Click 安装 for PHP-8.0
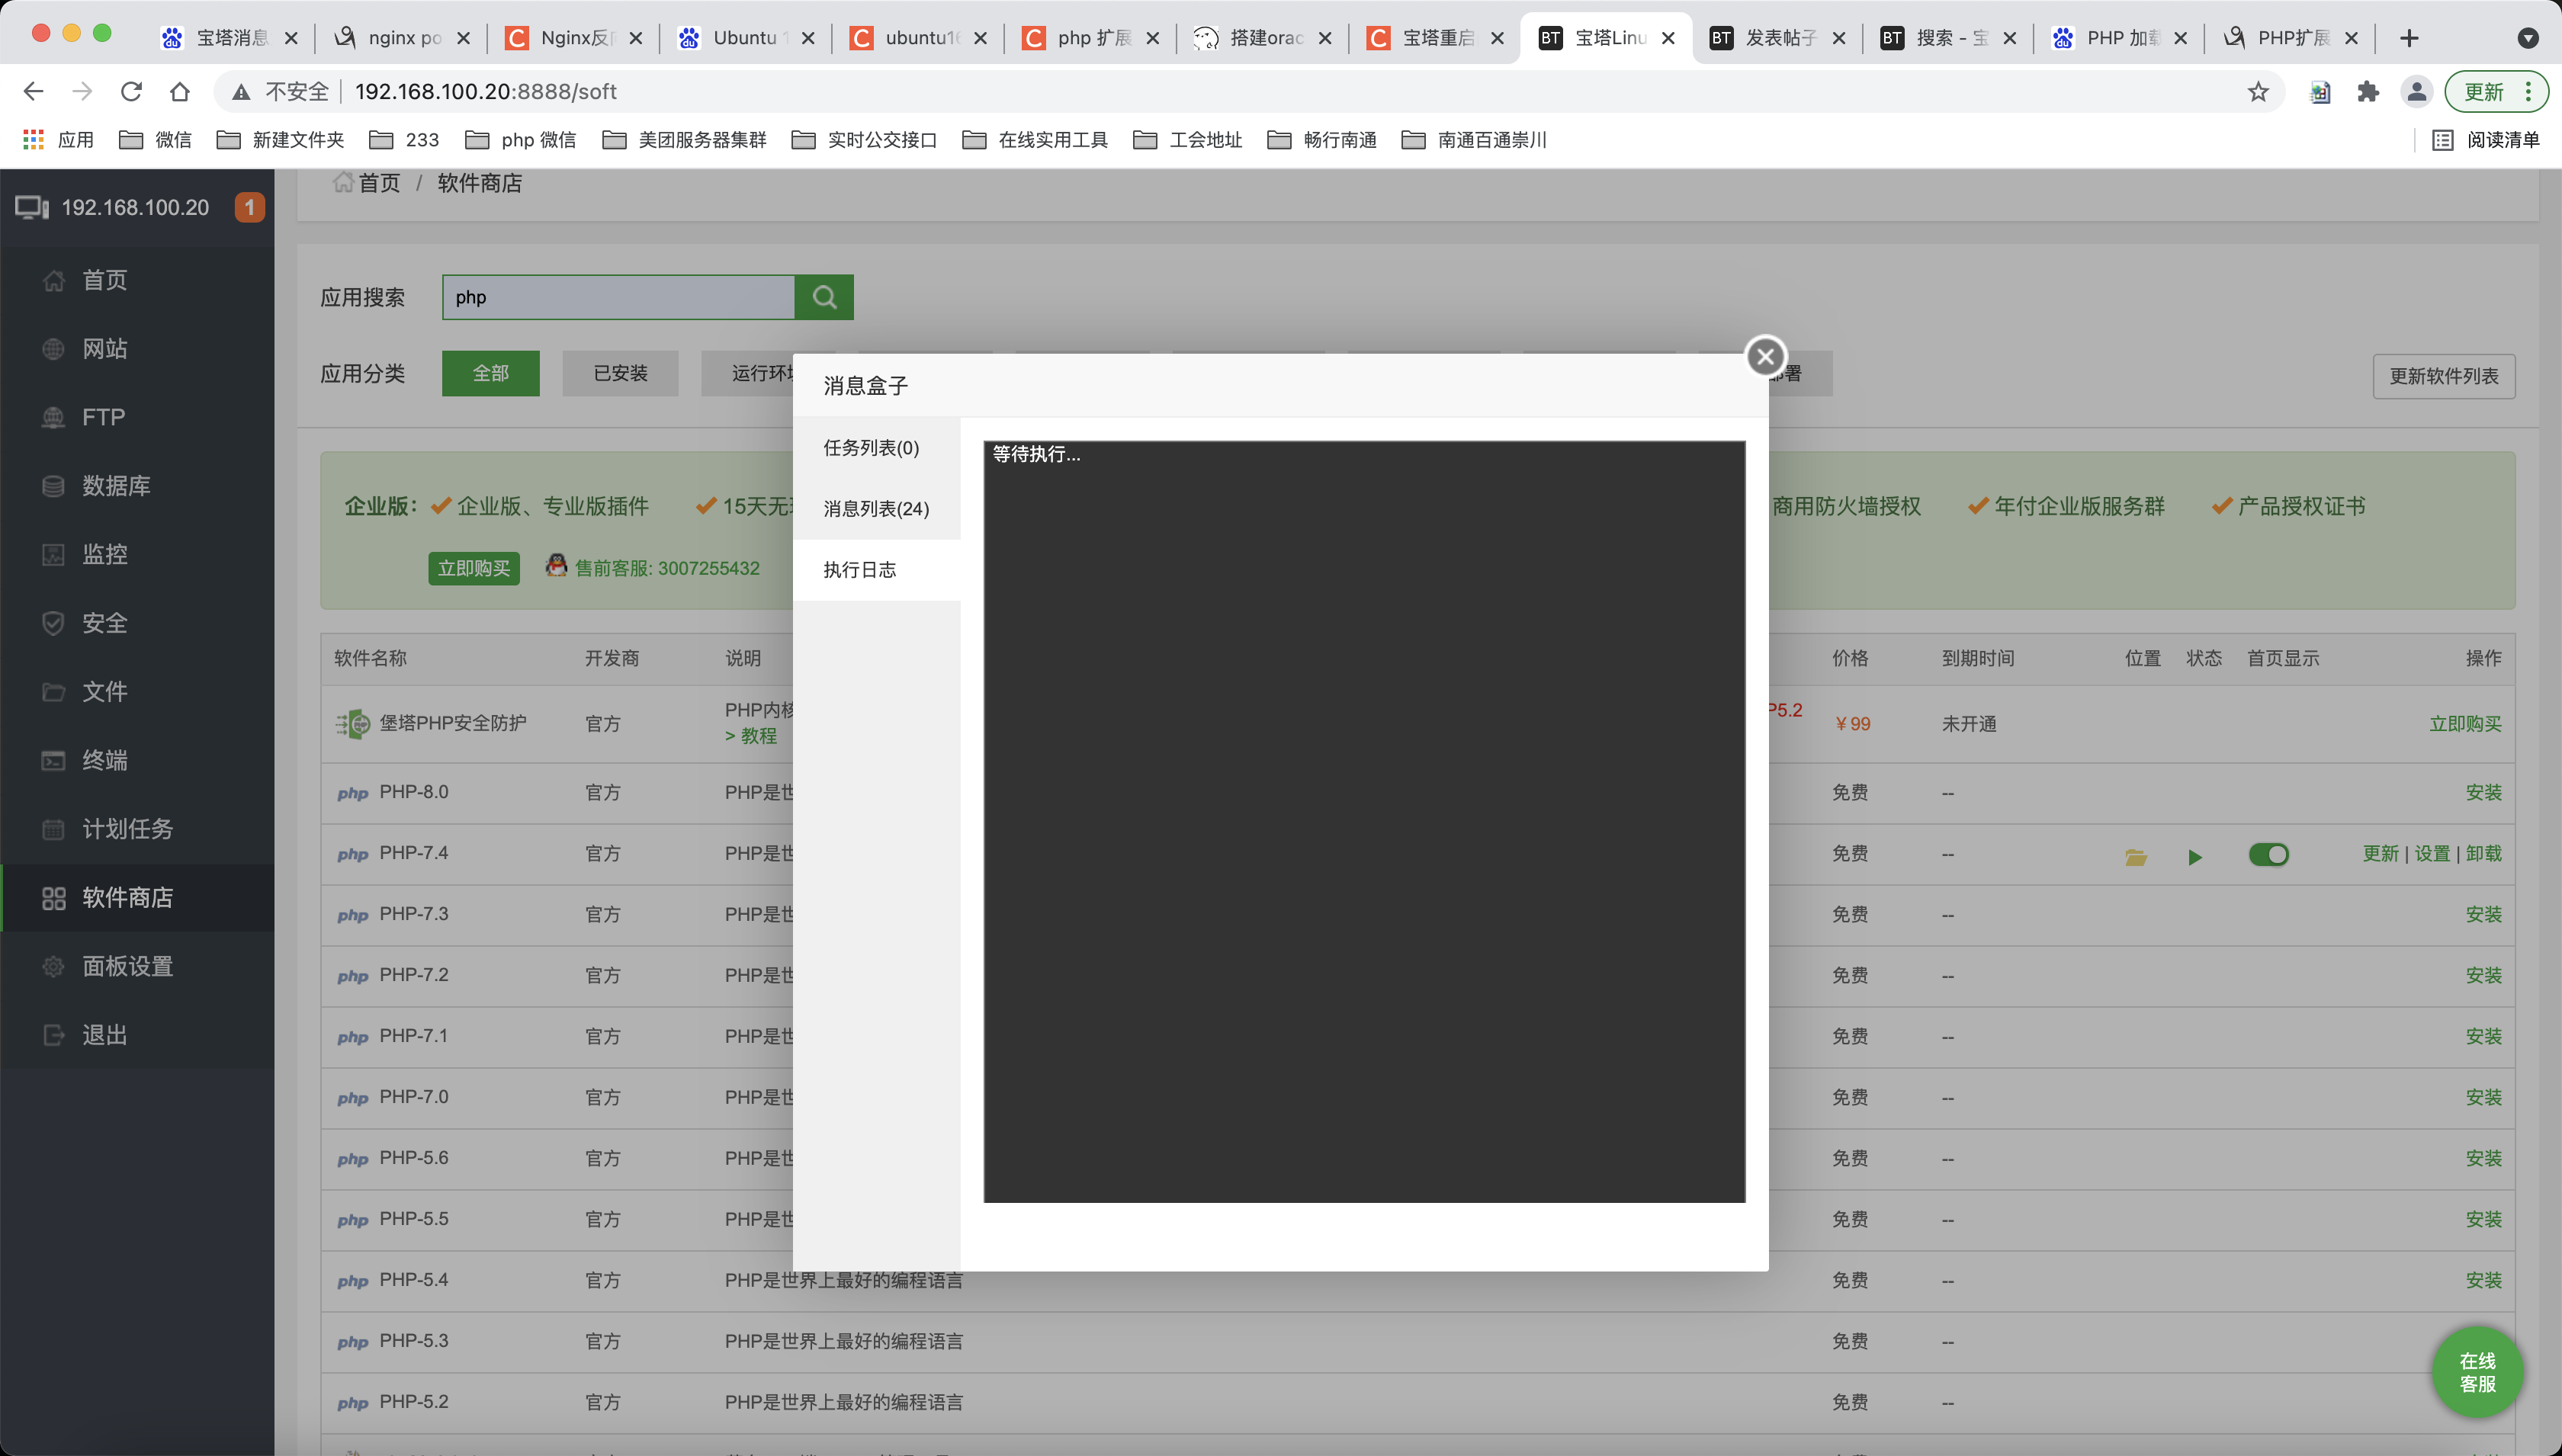This screenshot has height=1456, width=2562. click(x=2486, y=792)
